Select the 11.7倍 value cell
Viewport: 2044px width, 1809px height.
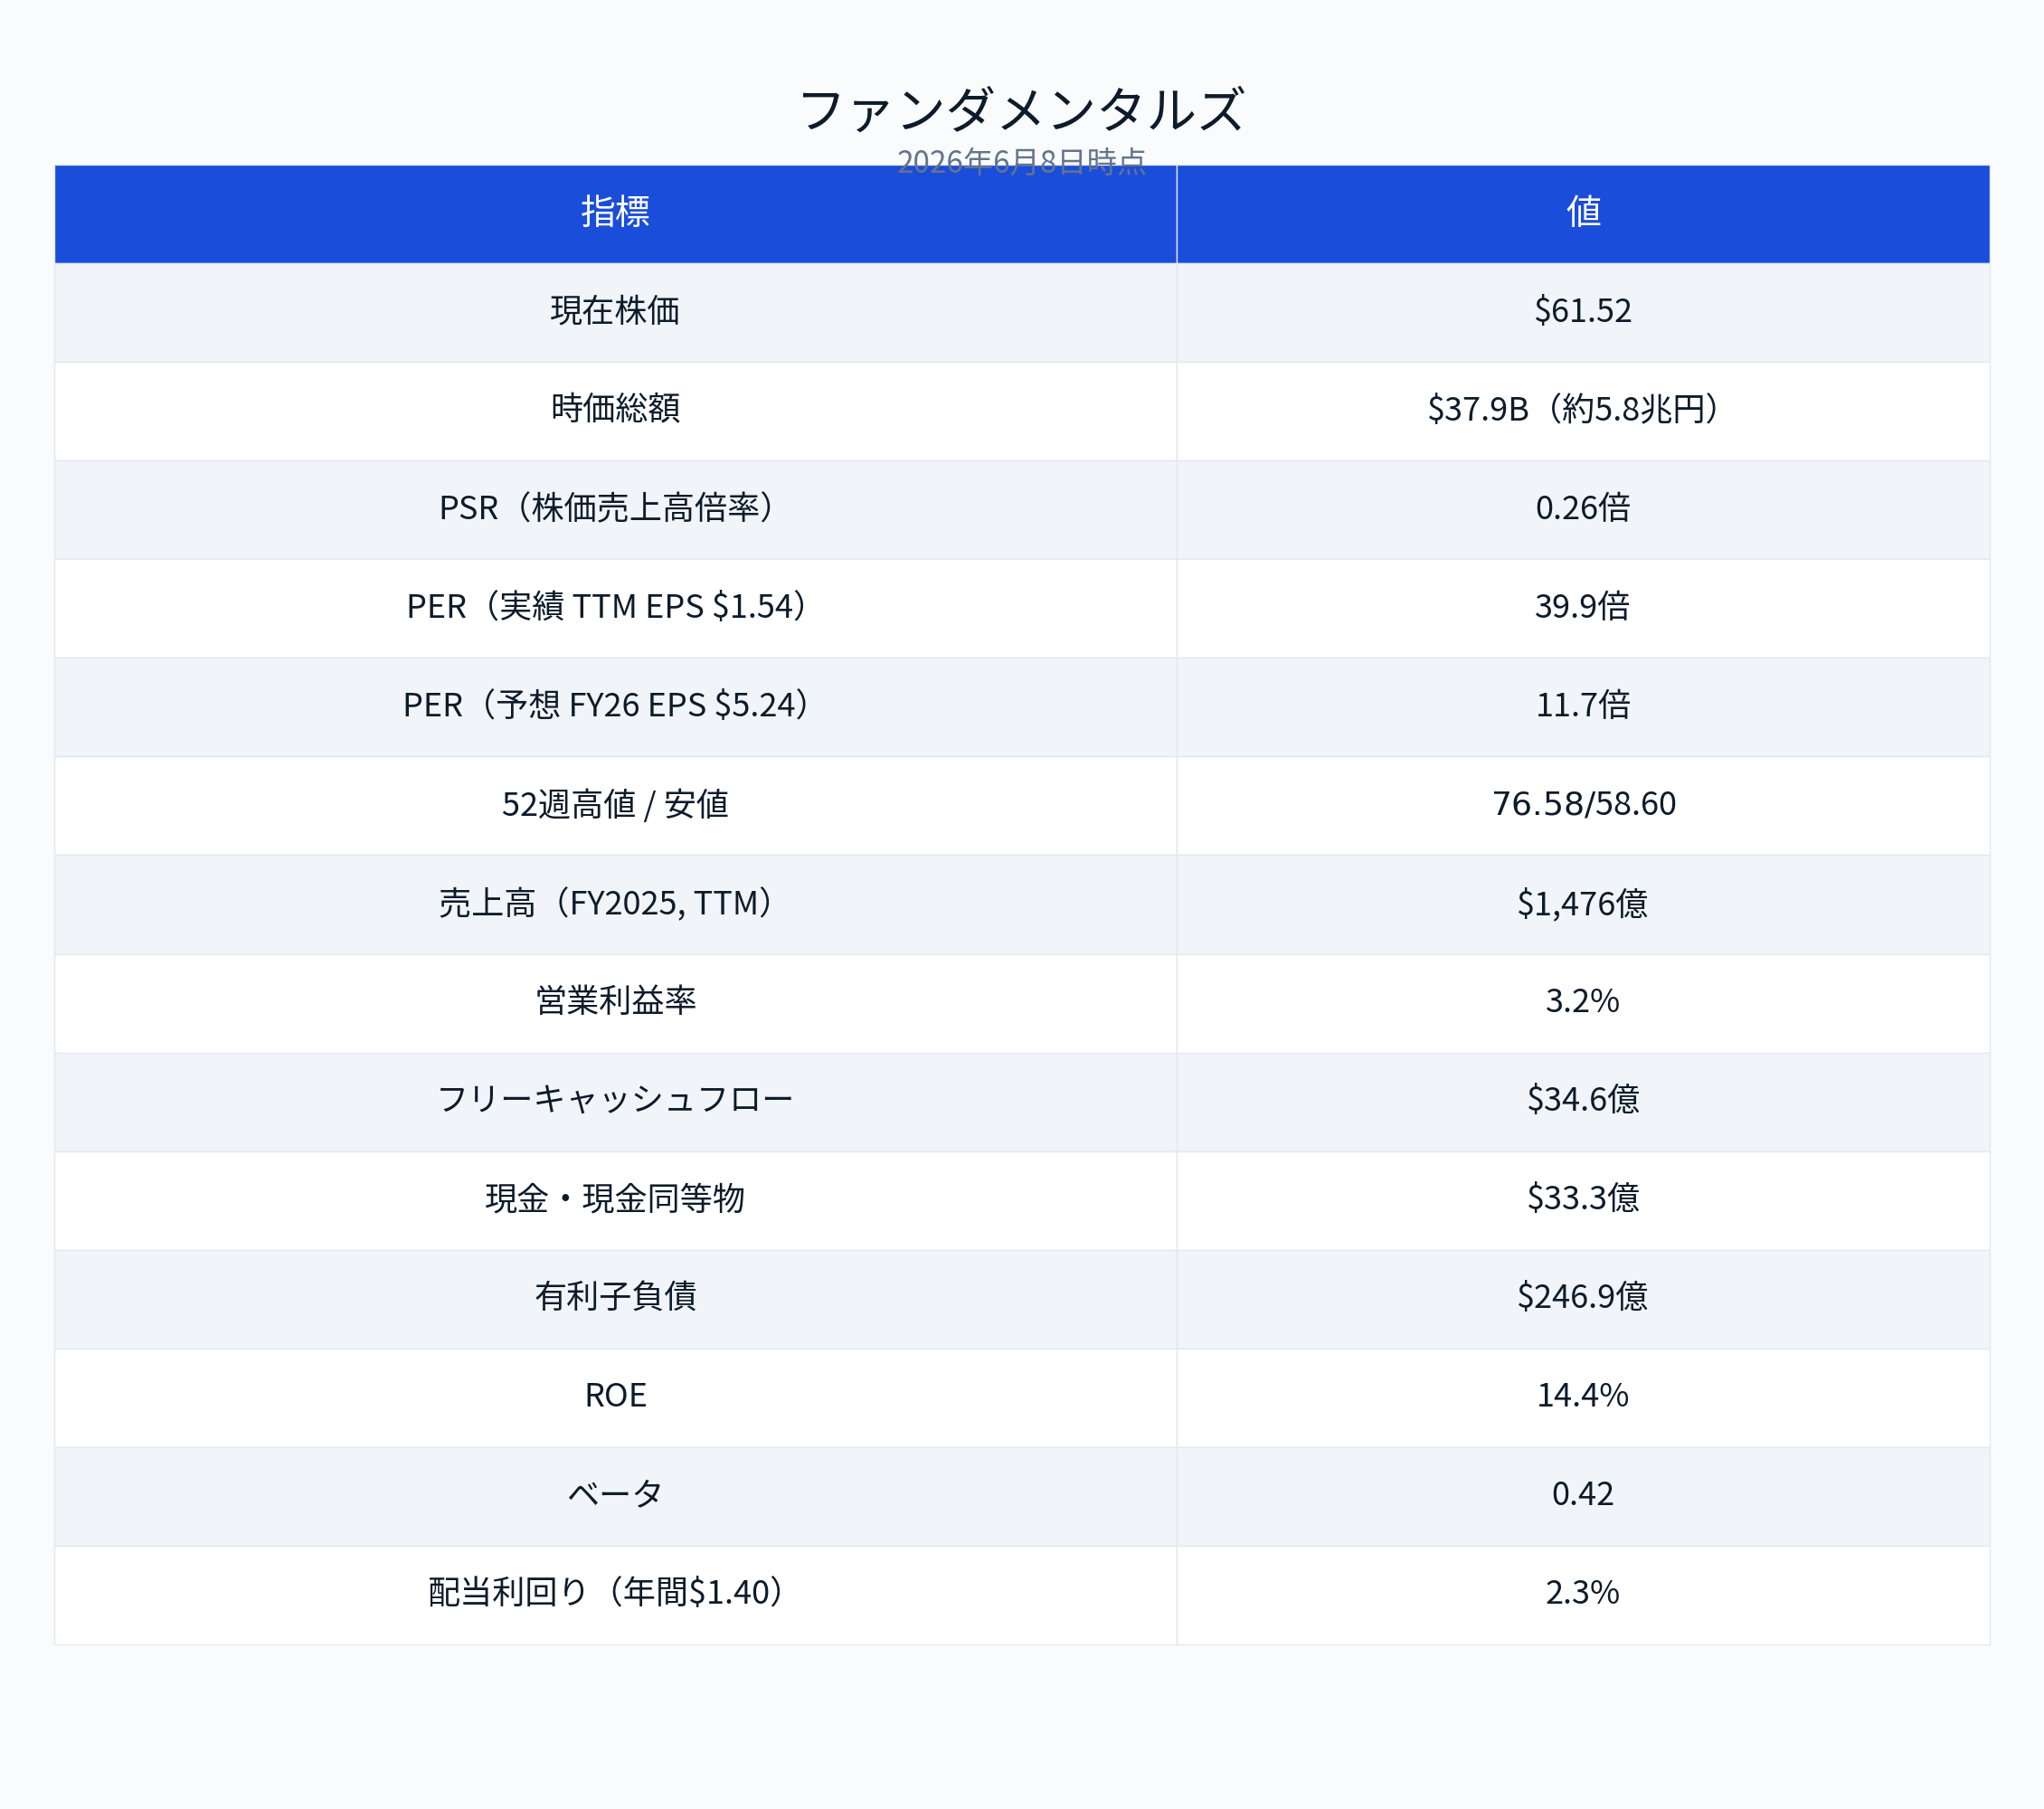1583,706
